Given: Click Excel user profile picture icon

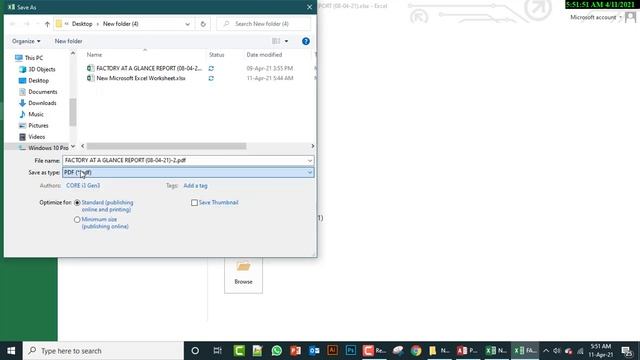Looking at the screenshot, I should (631, 18).
